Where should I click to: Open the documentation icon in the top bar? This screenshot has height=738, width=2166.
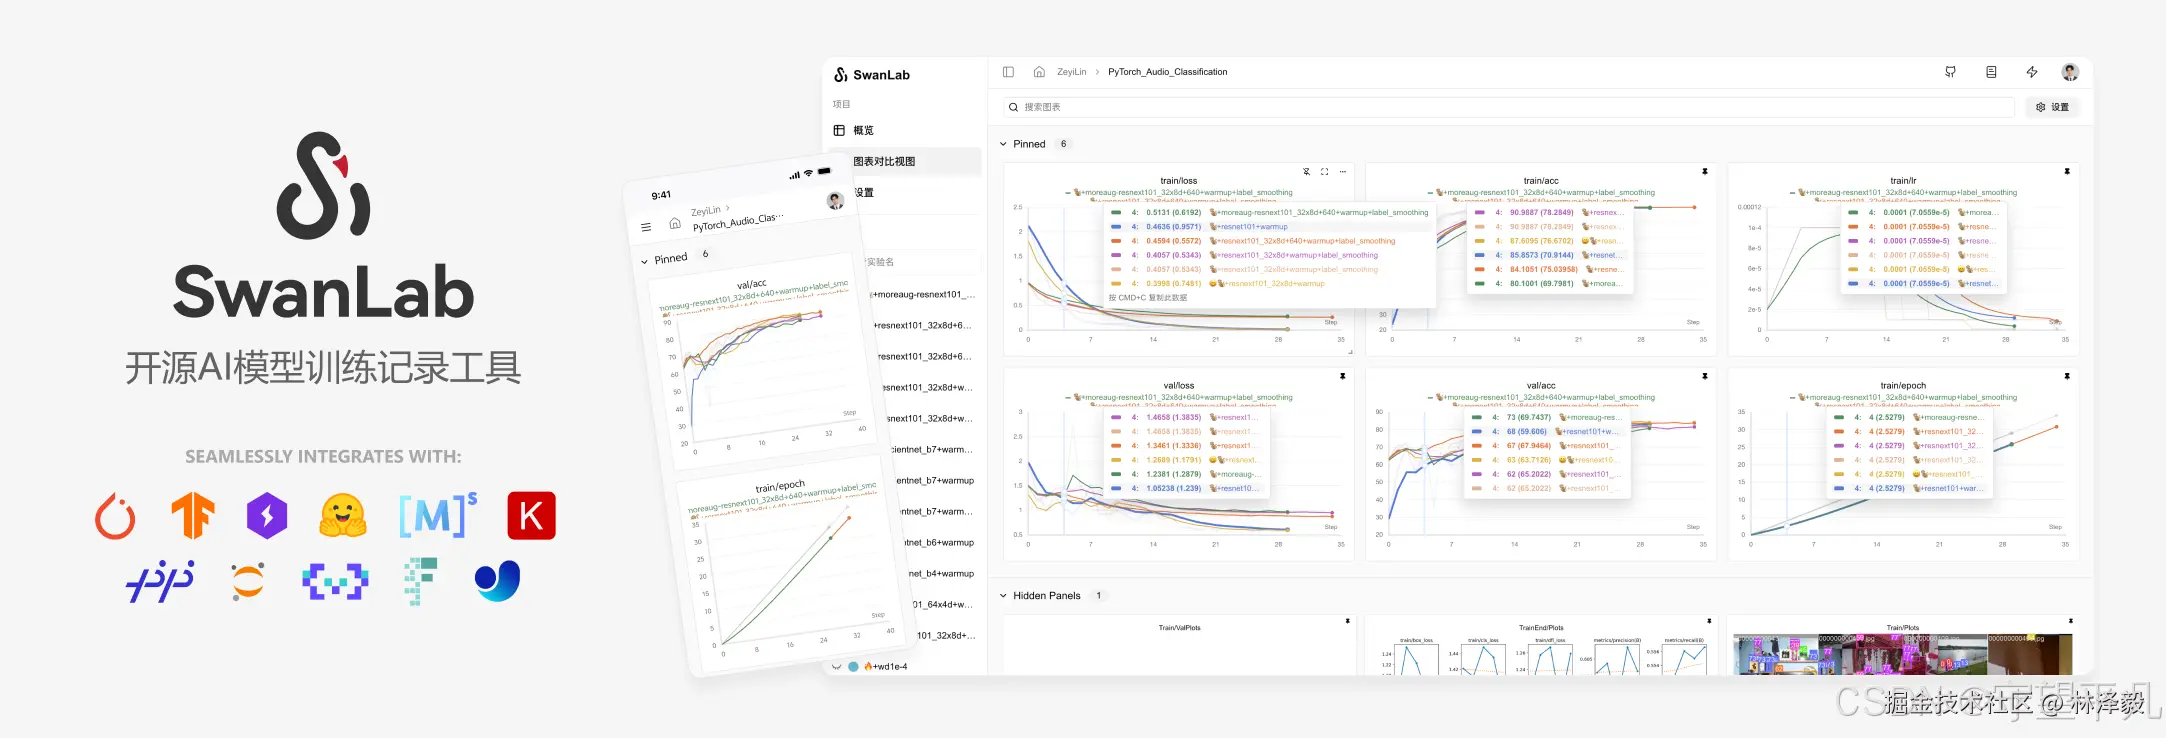(x=1991, y=72)
